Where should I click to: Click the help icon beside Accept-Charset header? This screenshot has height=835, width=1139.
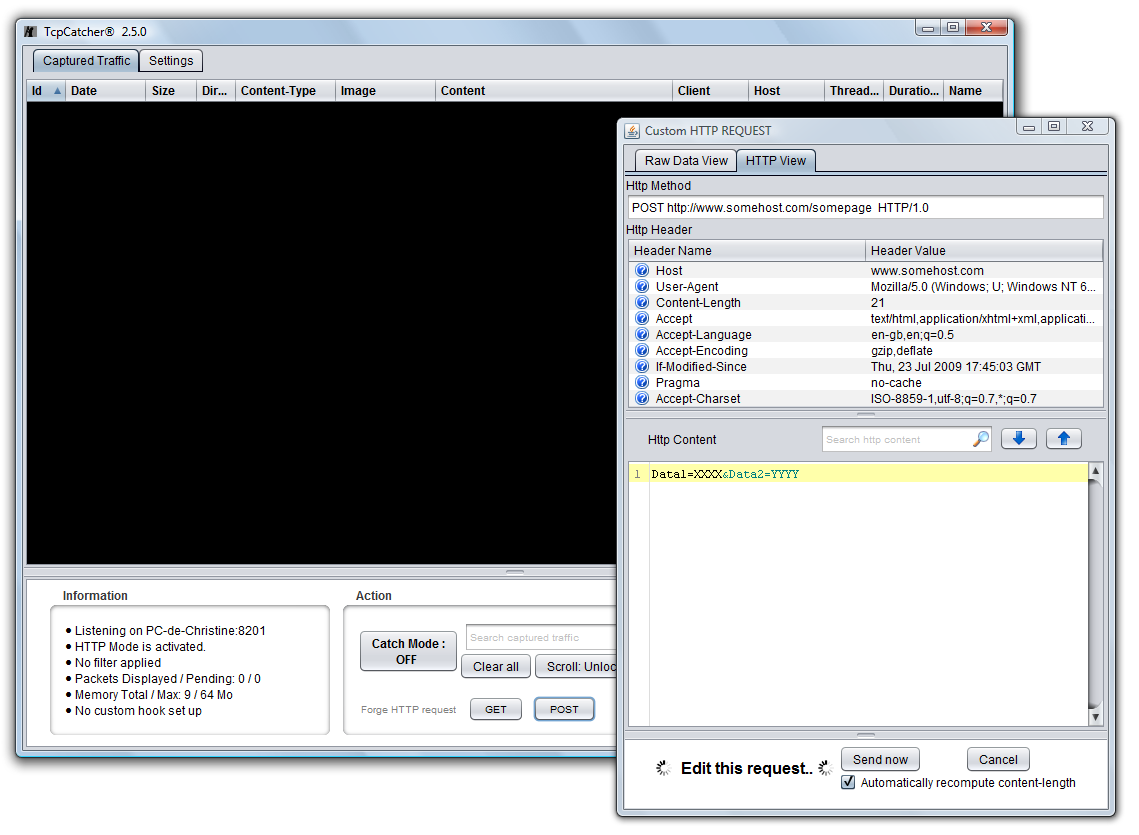pyautogui.click(x=642, y=398)
